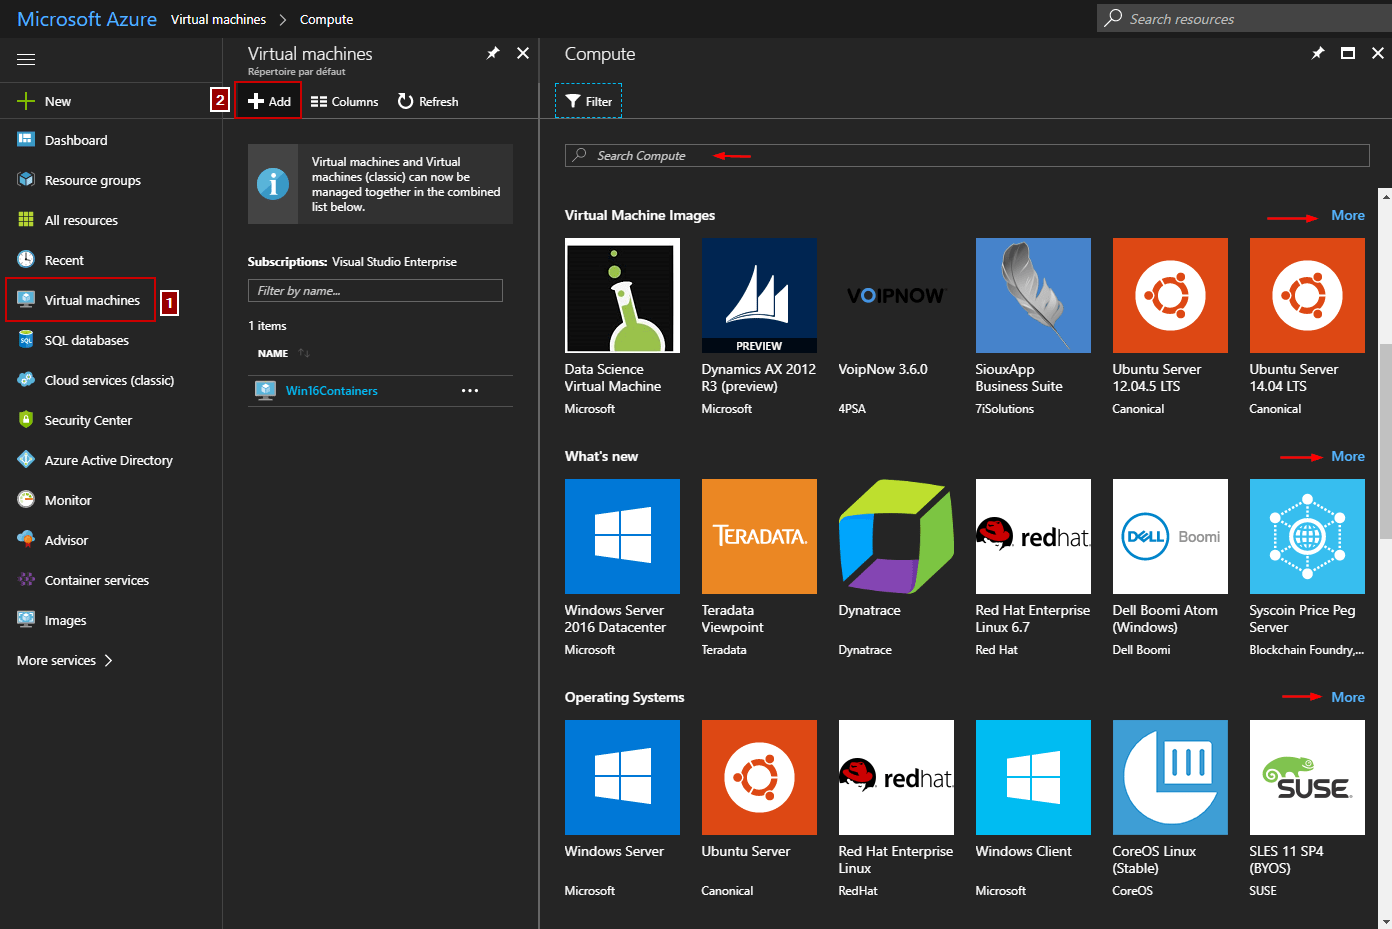Open the hamburger menu icon
Screen dimensions: 1392x929
click(26, 59)
